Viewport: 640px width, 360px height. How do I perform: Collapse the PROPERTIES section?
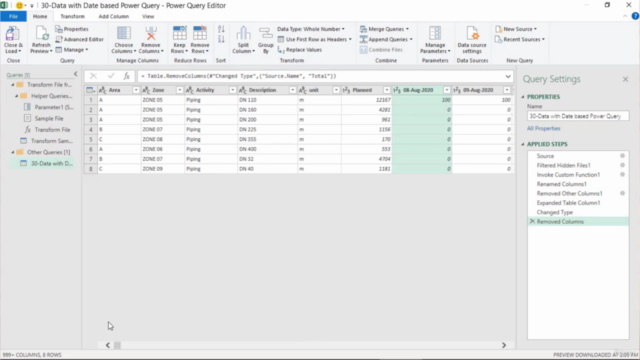(x=523, y=97)
